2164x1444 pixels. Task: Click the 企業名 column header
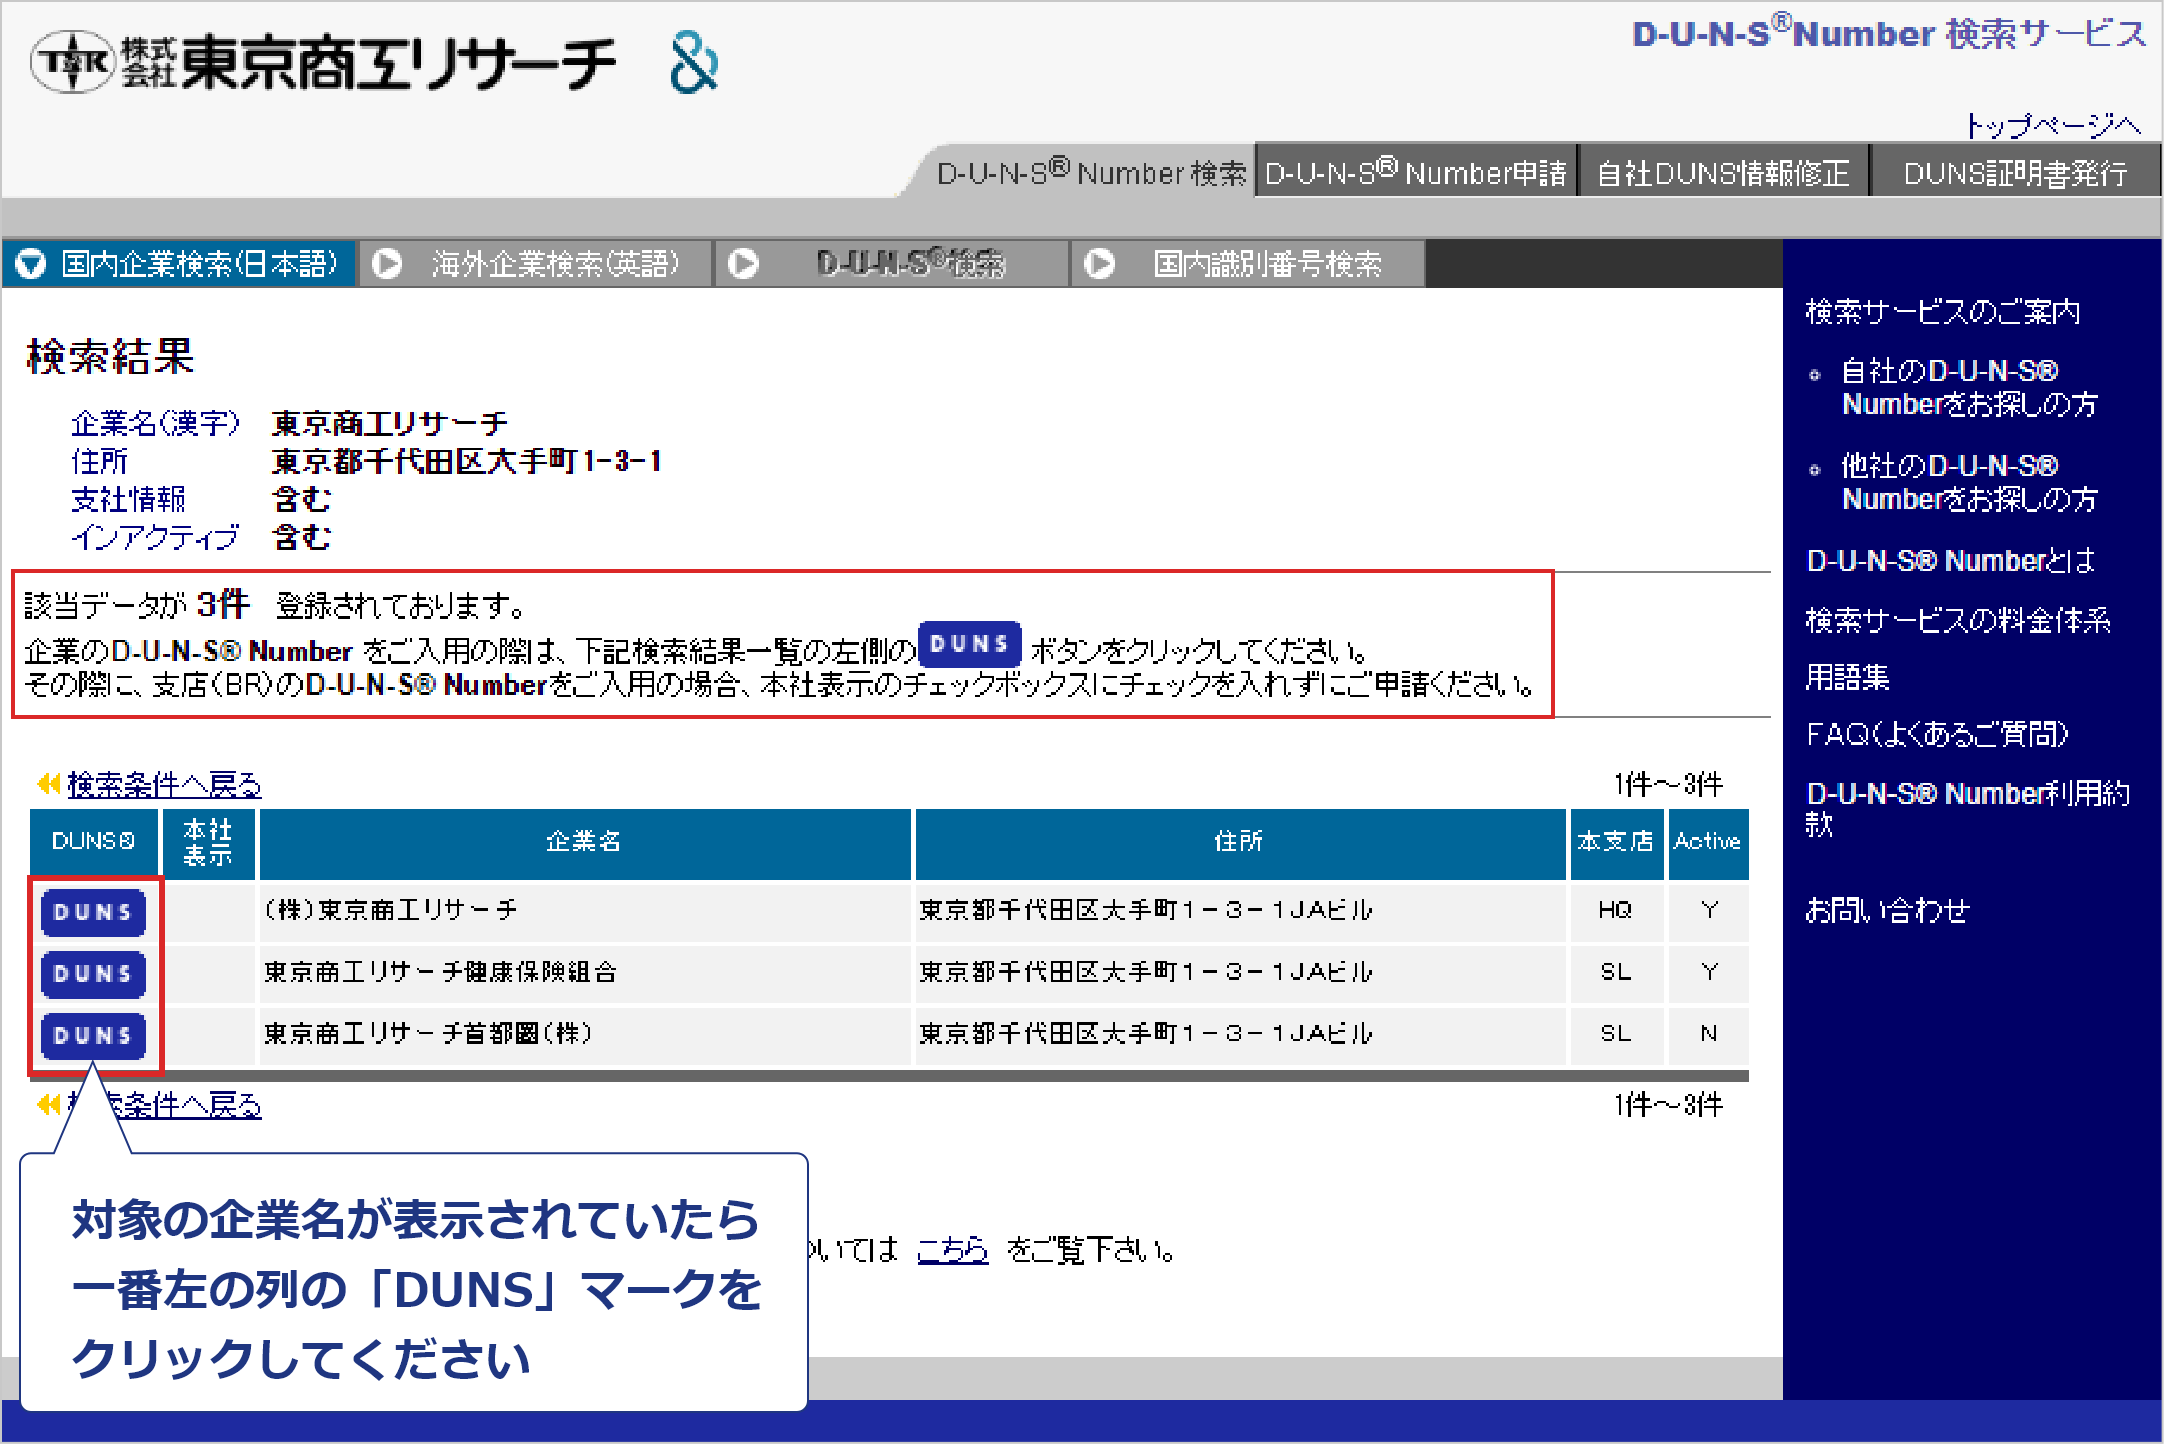coord(585,842)
